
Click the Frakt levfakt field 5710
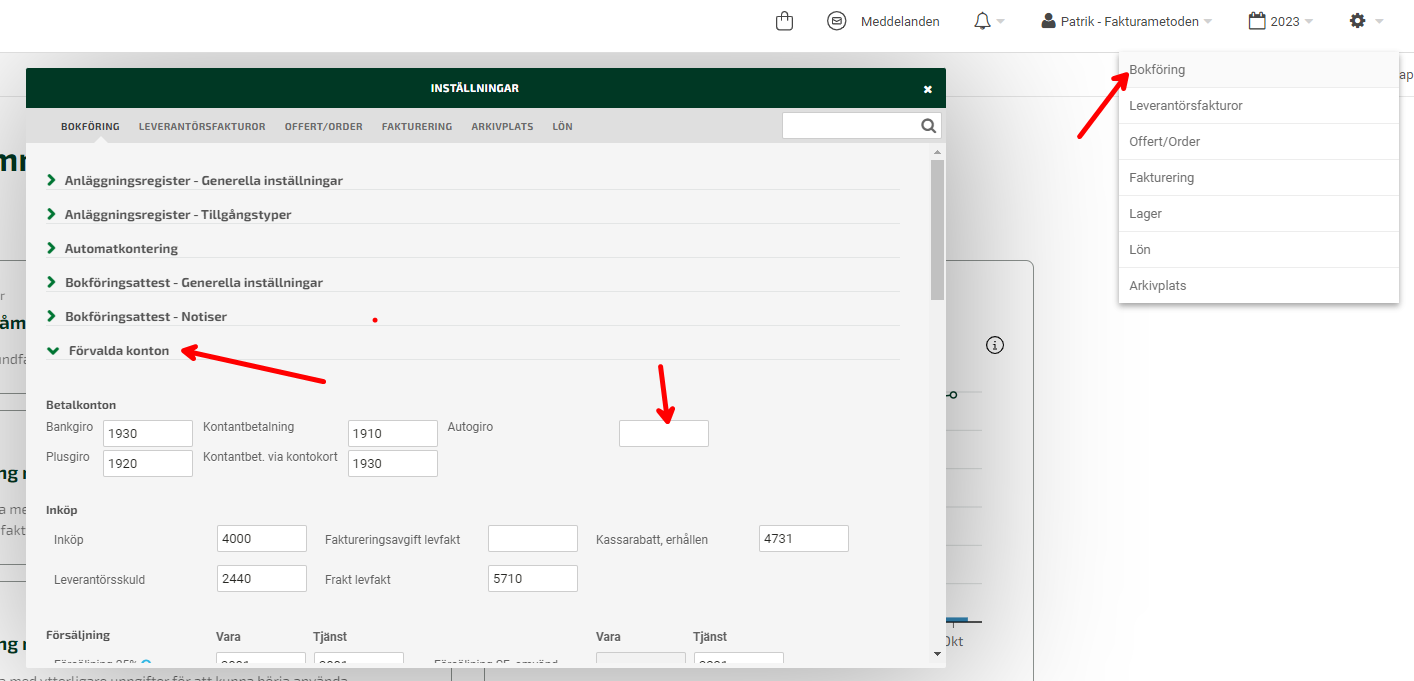coord(533,578)
